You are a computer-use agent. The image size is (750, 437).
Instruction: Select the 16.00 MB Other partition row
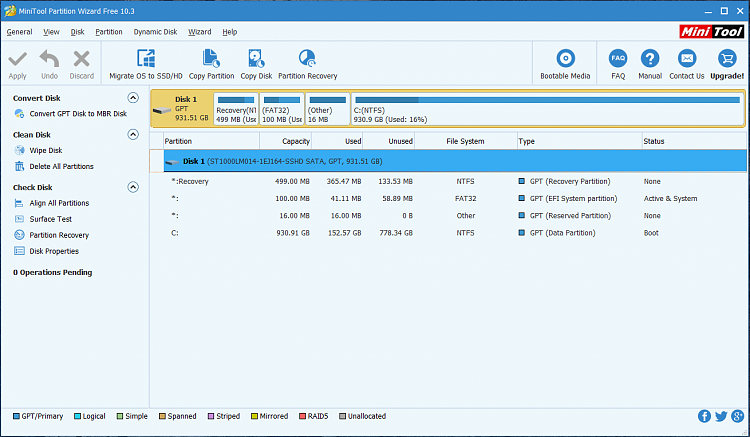point(455,216)
